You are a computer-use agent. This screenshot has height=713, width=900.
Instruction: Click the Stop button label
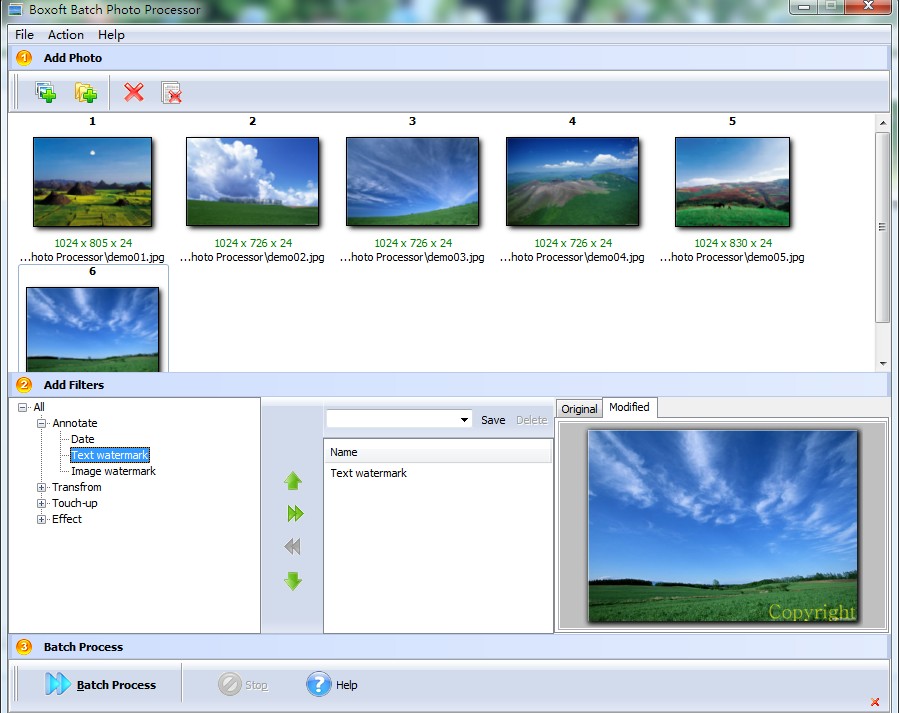[256, 685]
